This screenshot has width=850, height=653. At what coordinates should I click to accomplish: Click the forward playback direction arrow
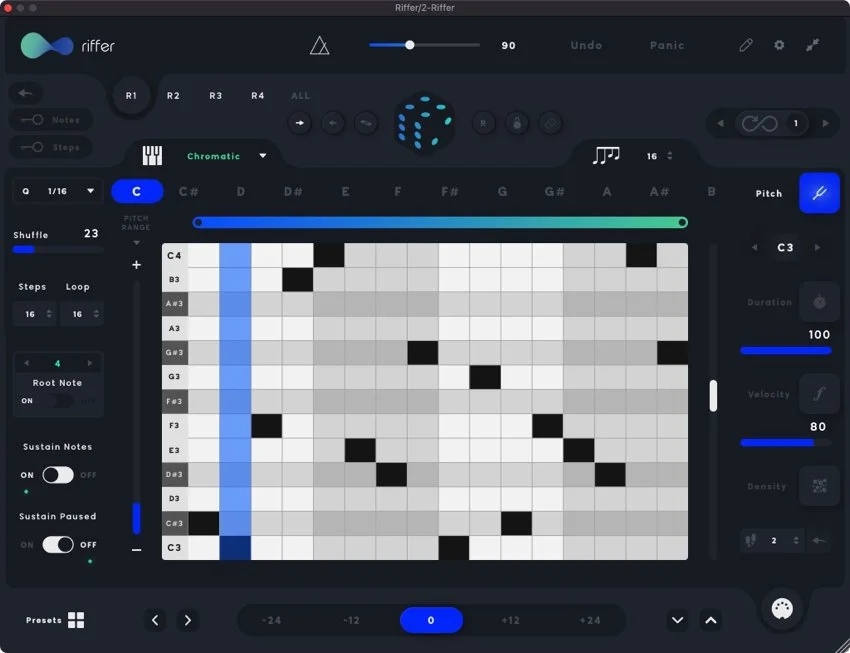pyautogui.click(x=300, y=123)
